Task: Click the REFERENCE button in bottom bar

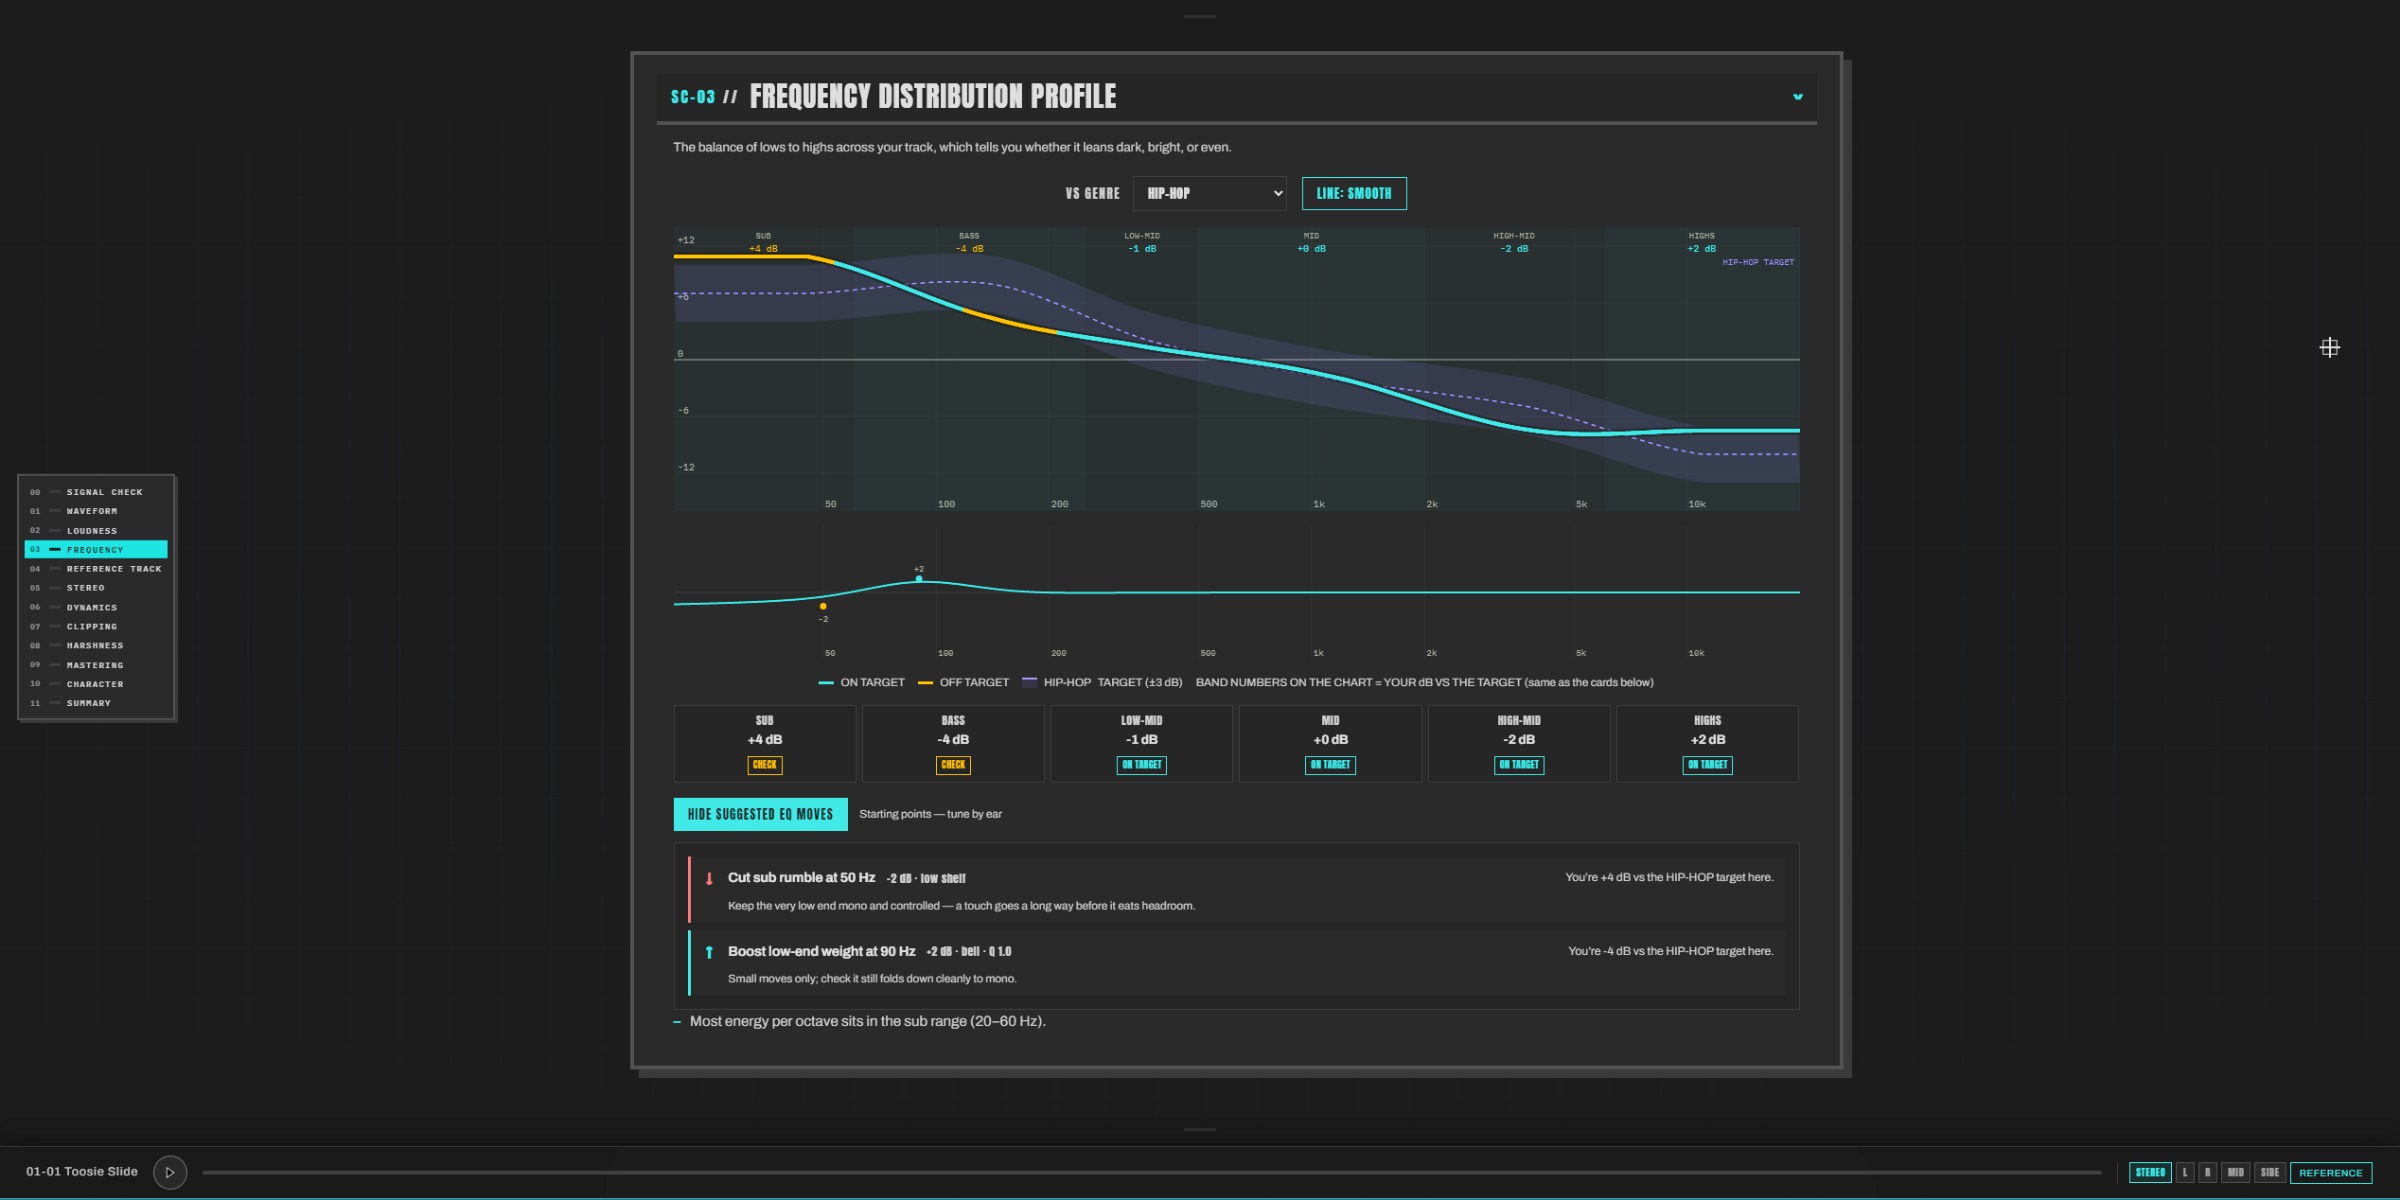Action: pyautogui.click(x=2331, y=1172)
